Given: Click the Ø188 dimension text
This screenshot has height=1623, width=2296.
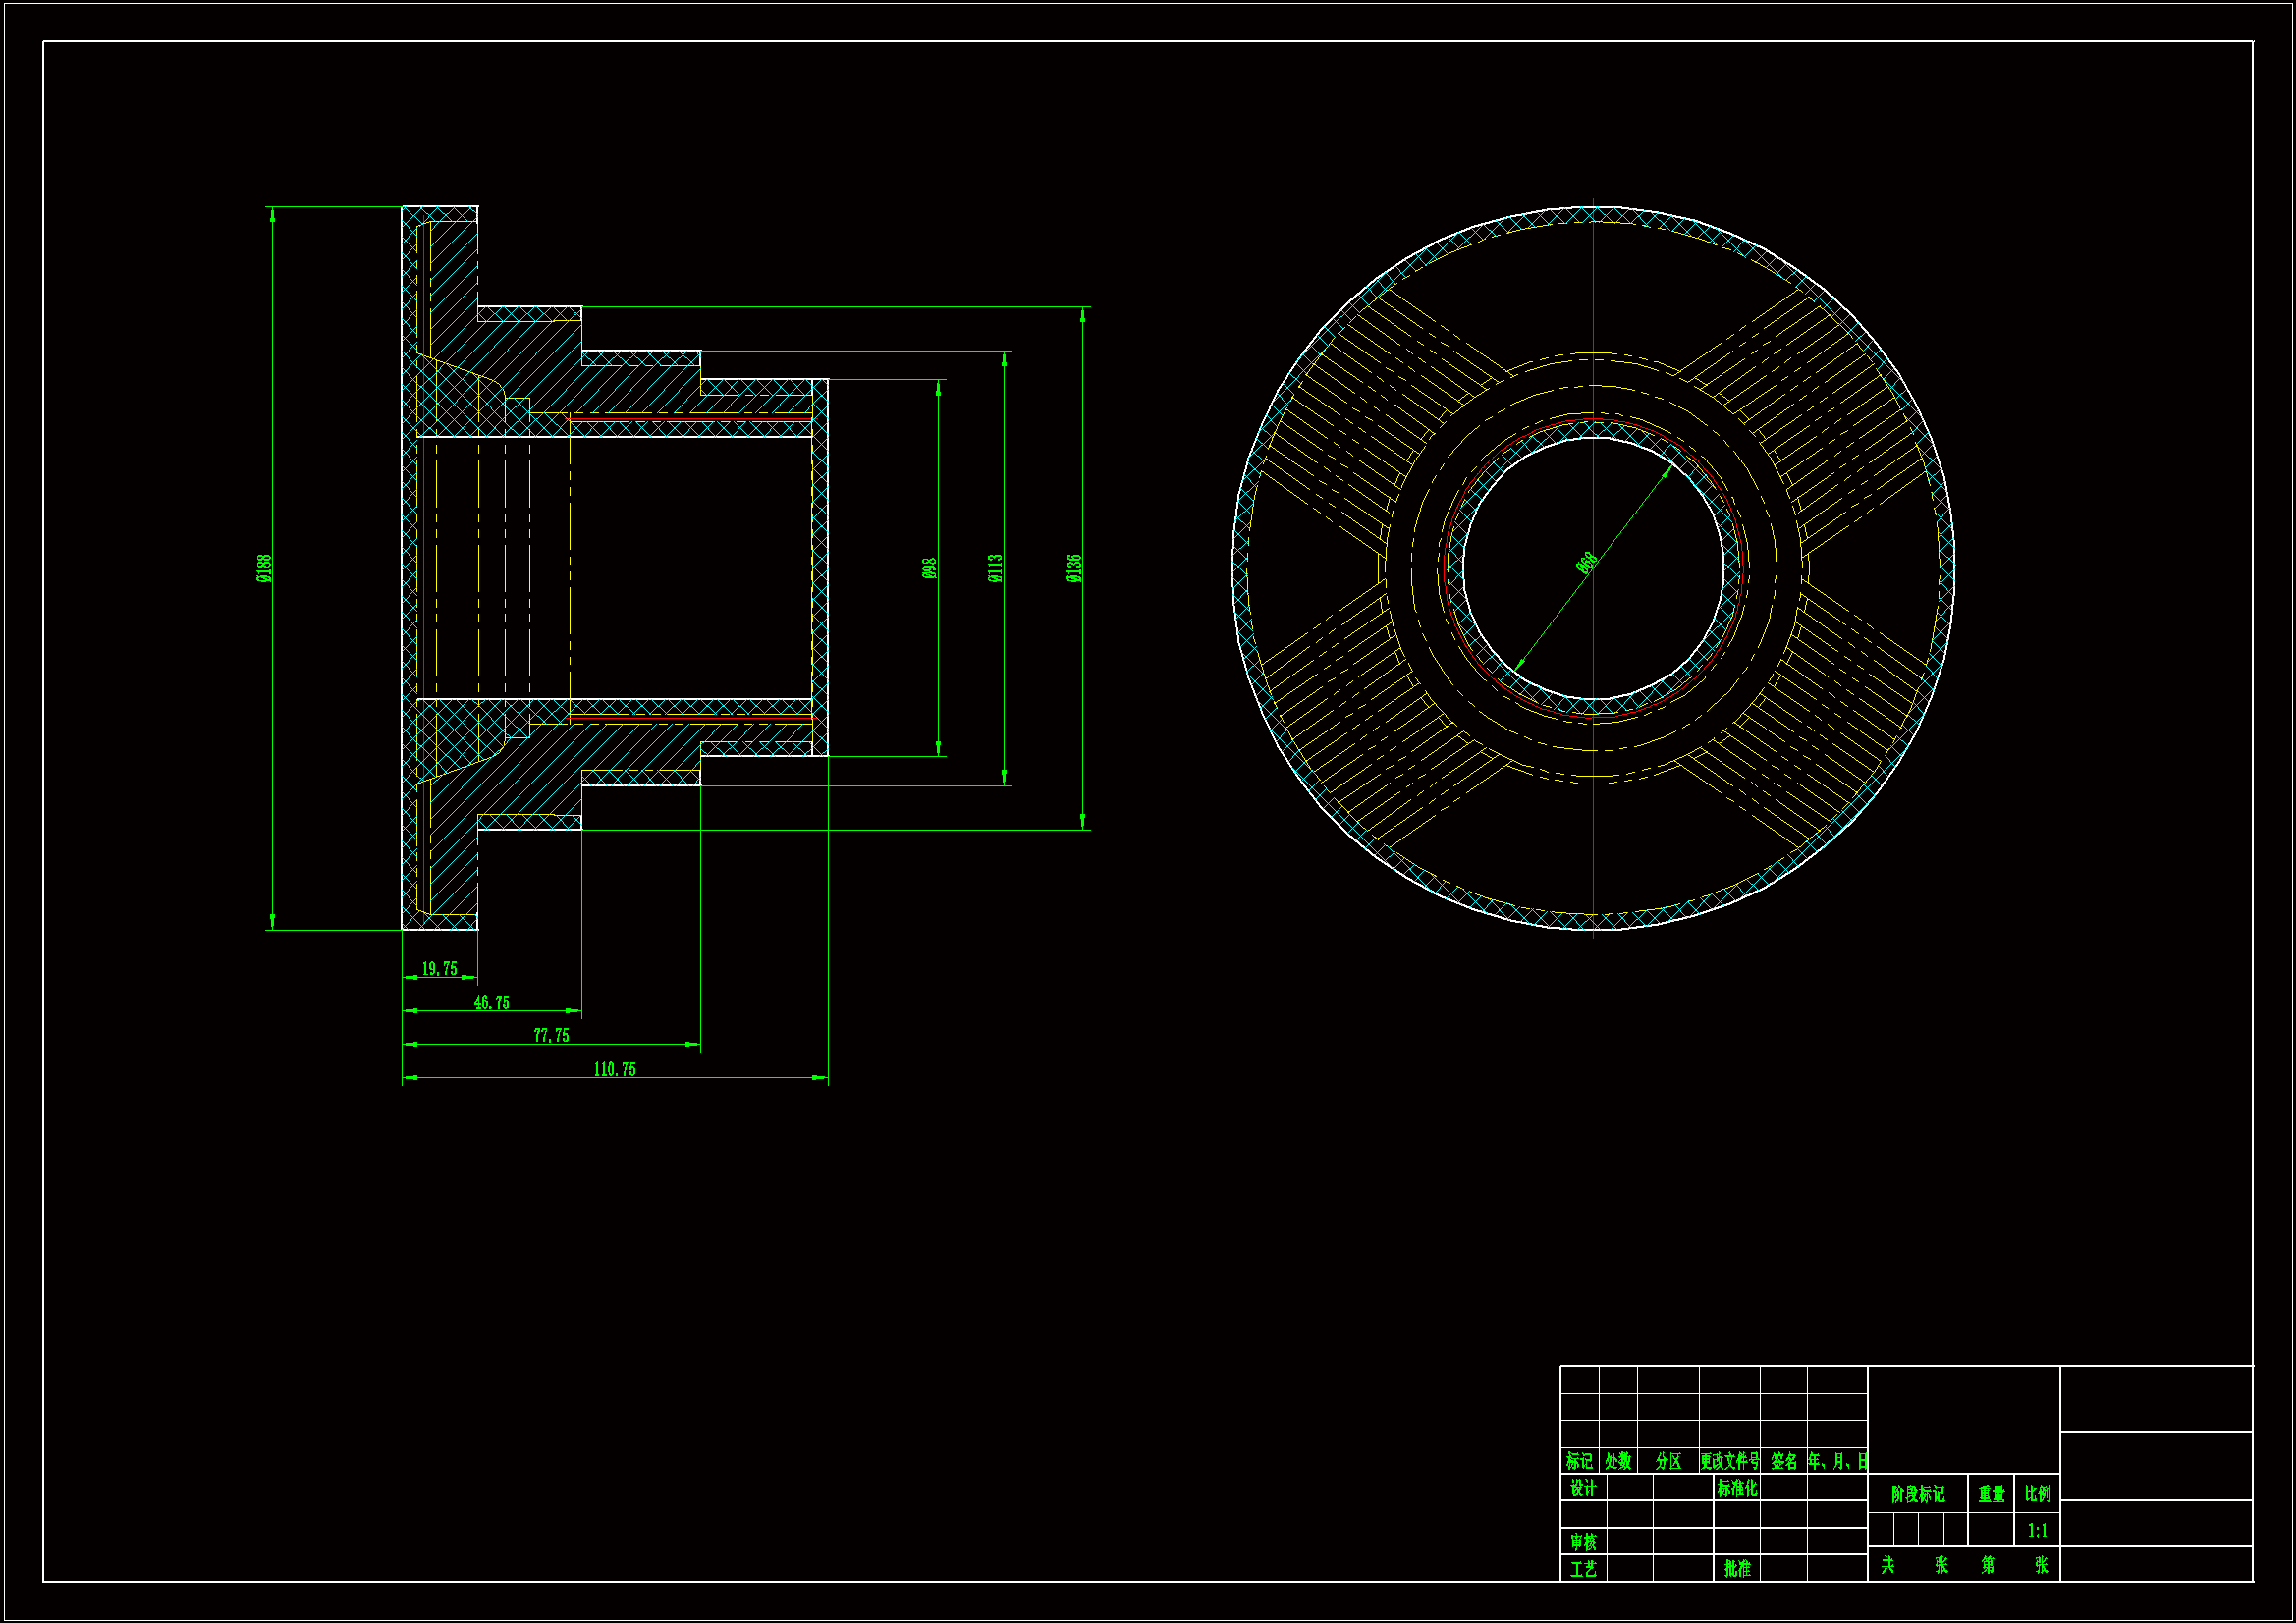Looking at the screenshot, I should [264, 568].
